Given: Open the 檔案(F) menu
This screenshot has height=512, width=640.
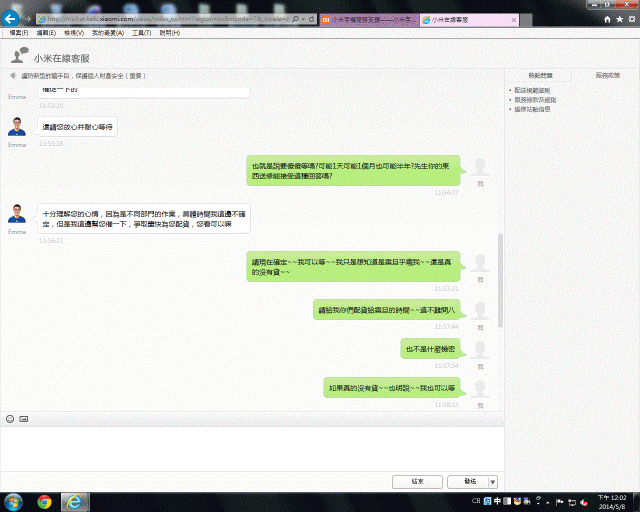Looking at the screenshot, I should (19, 33).
